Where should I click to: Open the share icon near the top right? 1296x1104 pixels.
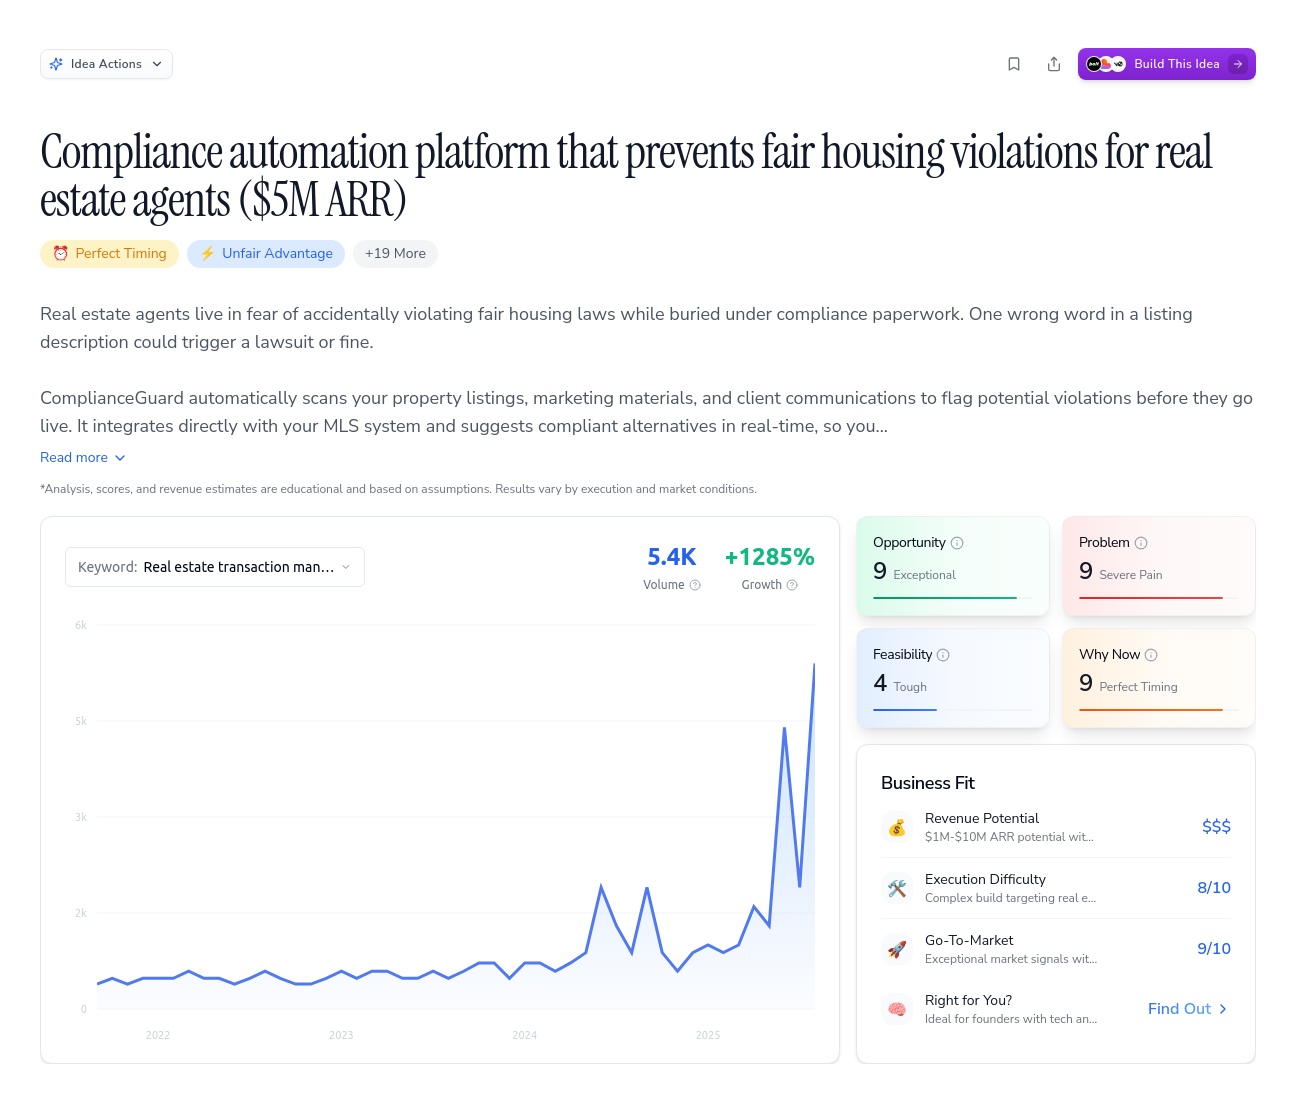(x=1054, y=63)
